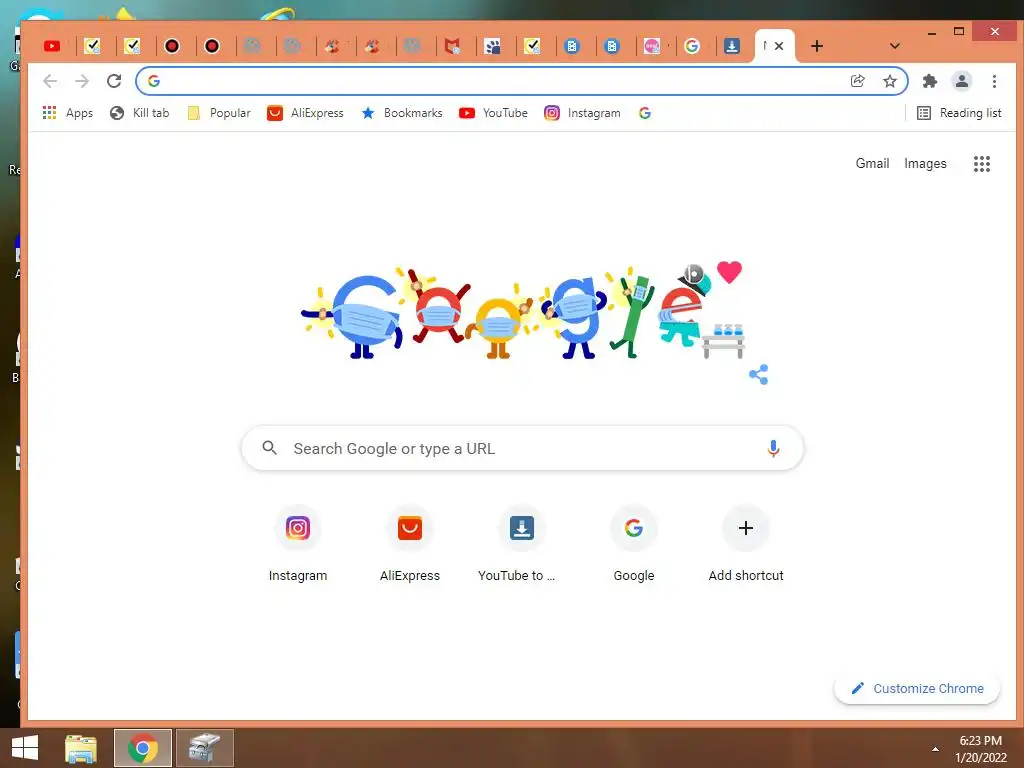Image resolution: width=1024 pixels, height=768 pixels.
Task: Click Customize Chrome button
Action: (x=917, y=688)
